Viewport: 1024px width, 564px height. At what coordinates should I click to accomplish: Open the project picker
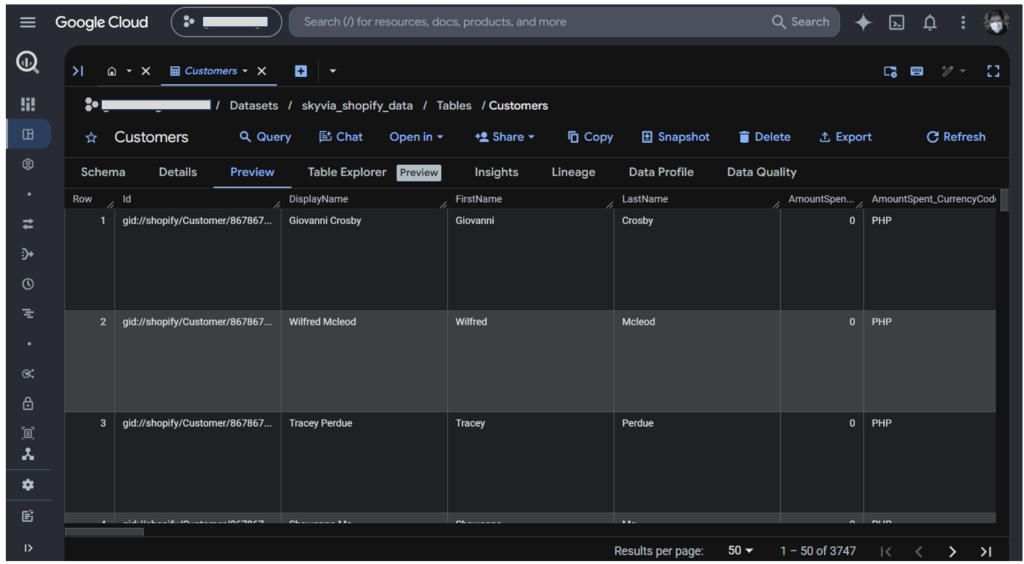[226, 22]
